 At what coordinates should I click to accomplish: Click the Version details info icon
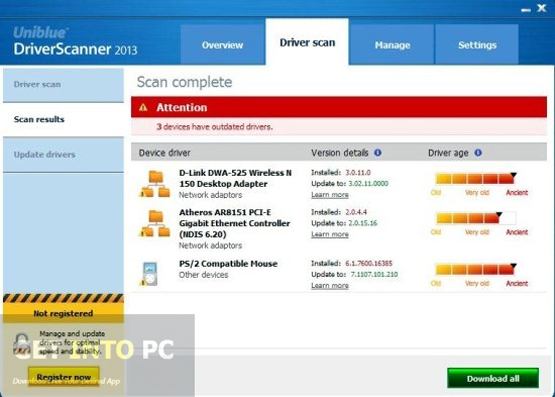tap(378, 153)
